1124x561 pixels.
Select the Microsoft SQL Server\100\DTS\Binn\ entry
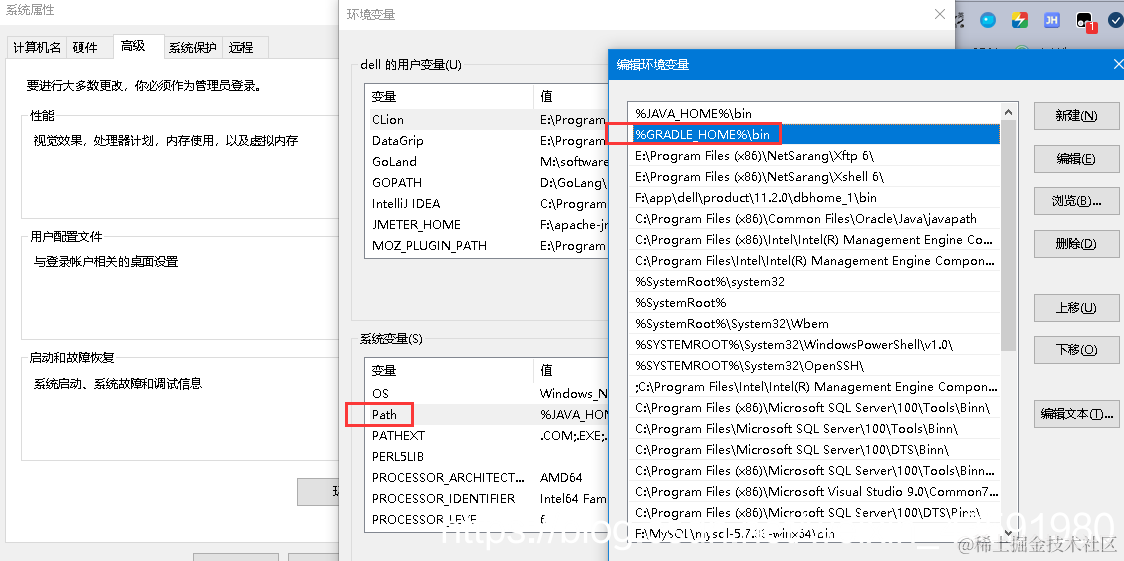(x=814, y=449)
